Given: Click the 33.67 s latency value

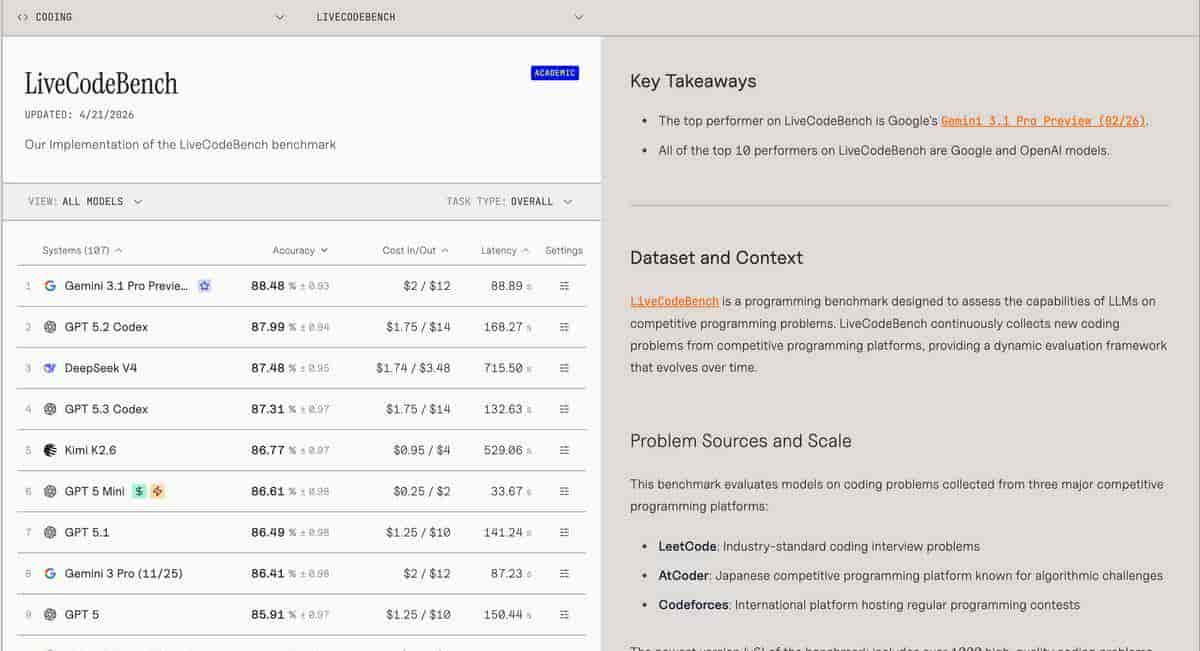Looking at the screenshot, I should 510,491.
